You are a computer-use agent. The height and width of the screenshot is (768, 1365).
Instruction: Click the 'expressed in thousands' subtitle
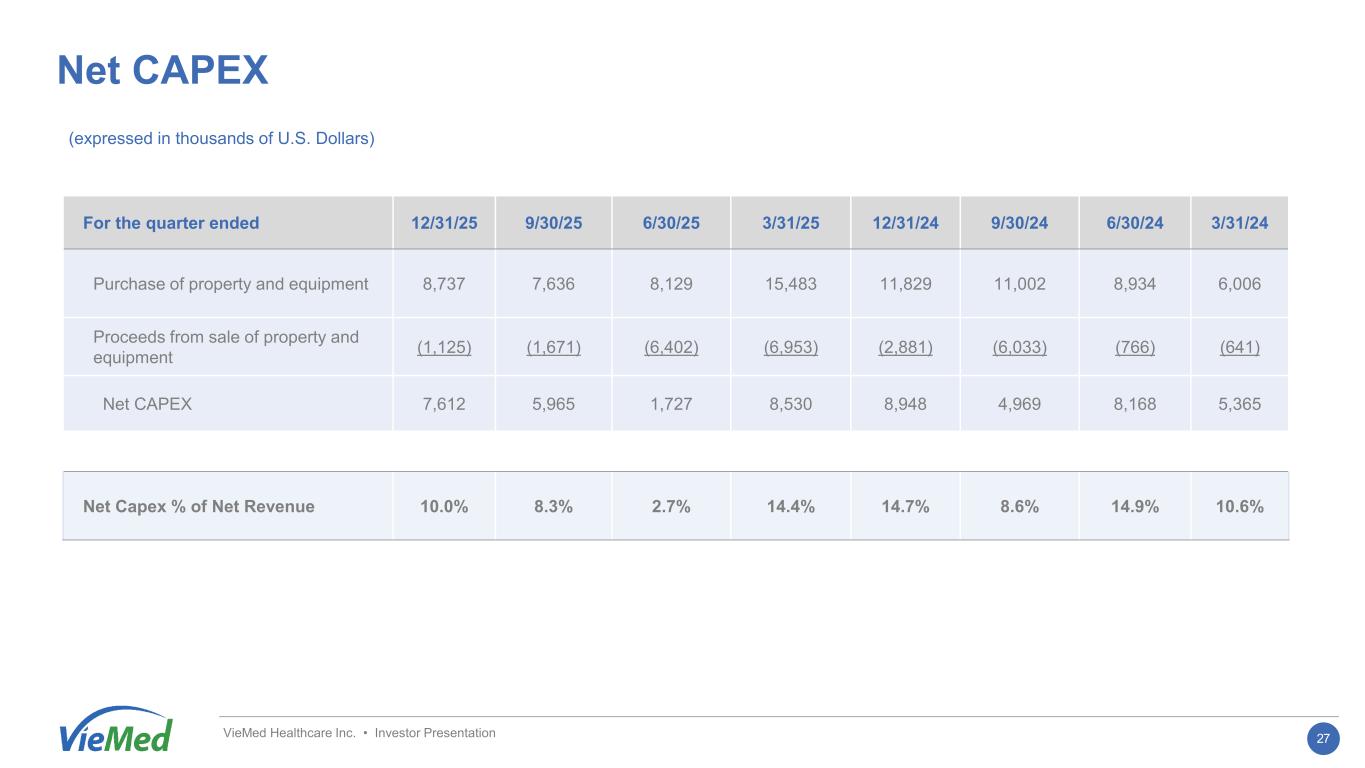point(221,139)
